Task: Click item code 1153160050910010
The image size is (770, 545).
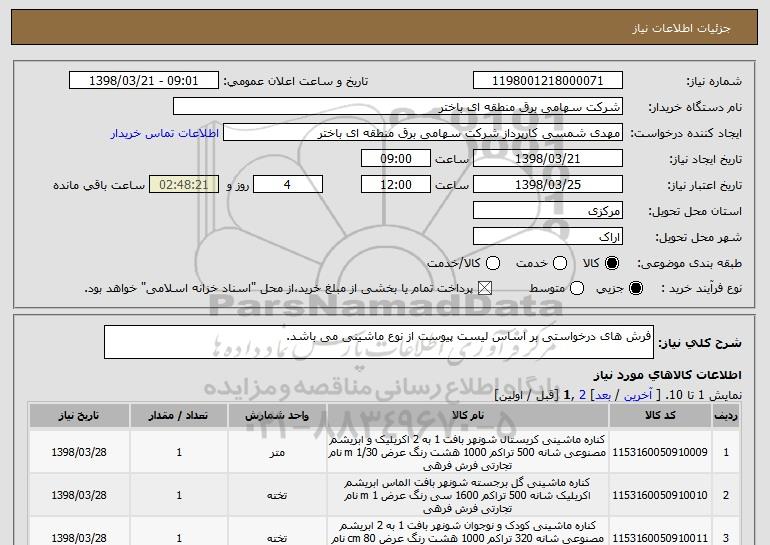Action: [x=660, y=495]
